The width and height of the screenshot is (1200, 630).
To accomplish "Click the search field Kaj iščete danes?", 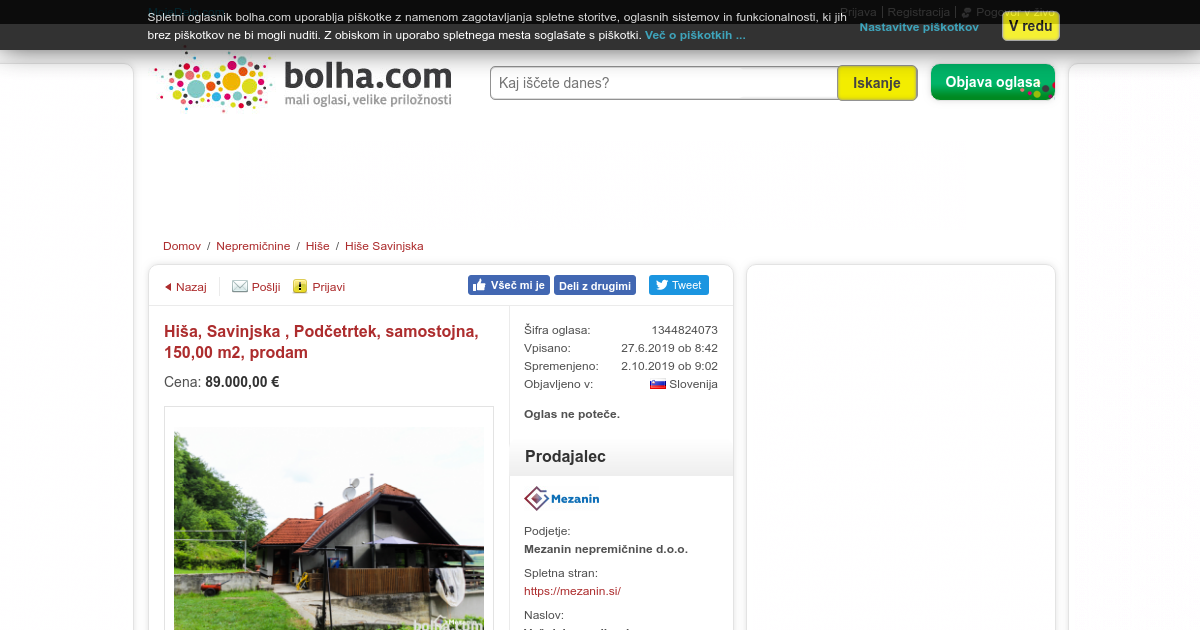I will [x=664, y=83].
